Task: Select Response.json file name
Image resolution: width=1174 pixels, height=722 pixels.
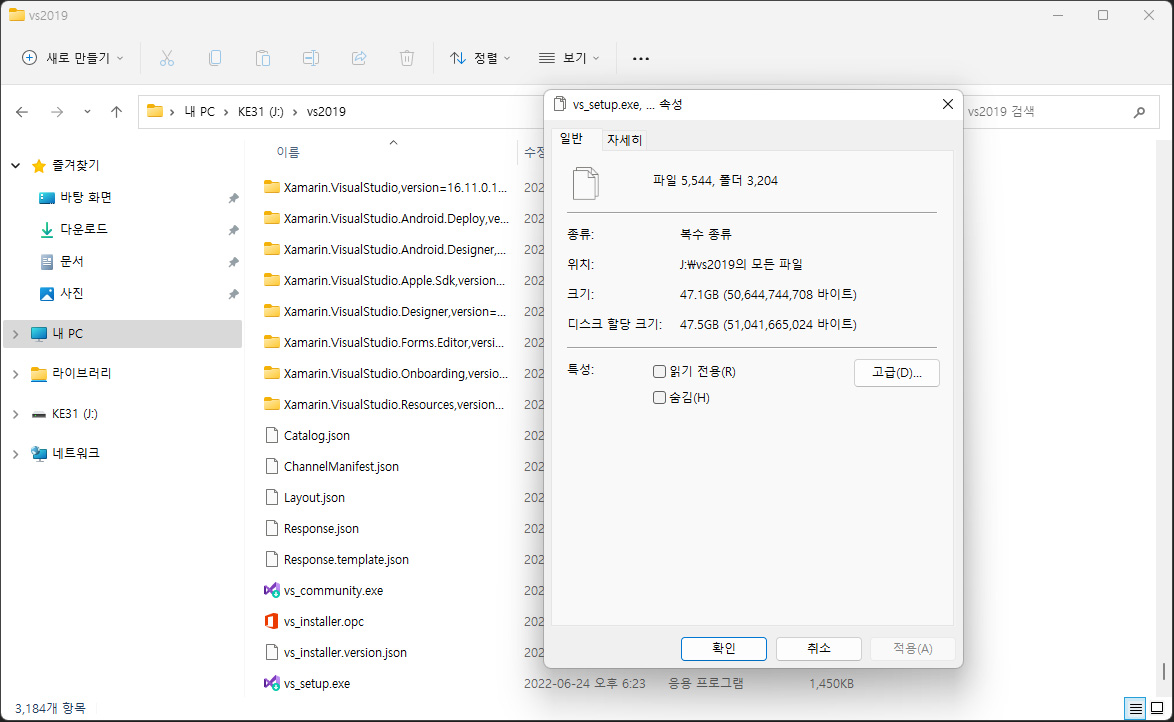Action: point(321,528)
